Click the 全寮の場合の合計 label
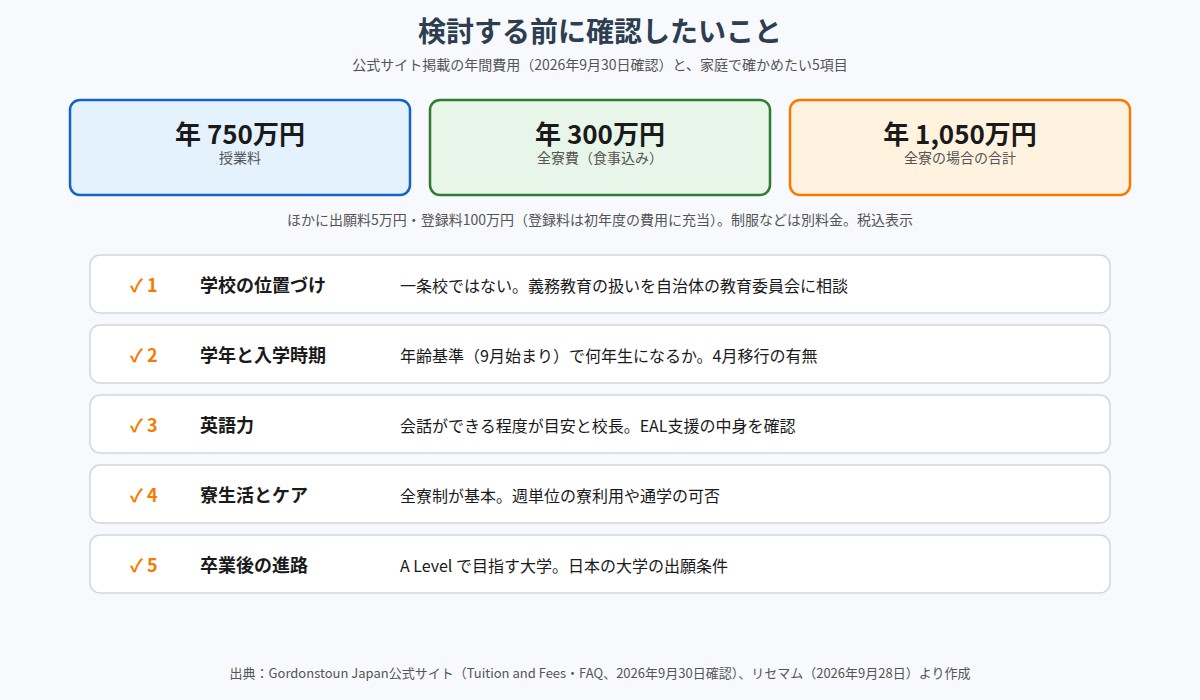 tap(960, 158)
